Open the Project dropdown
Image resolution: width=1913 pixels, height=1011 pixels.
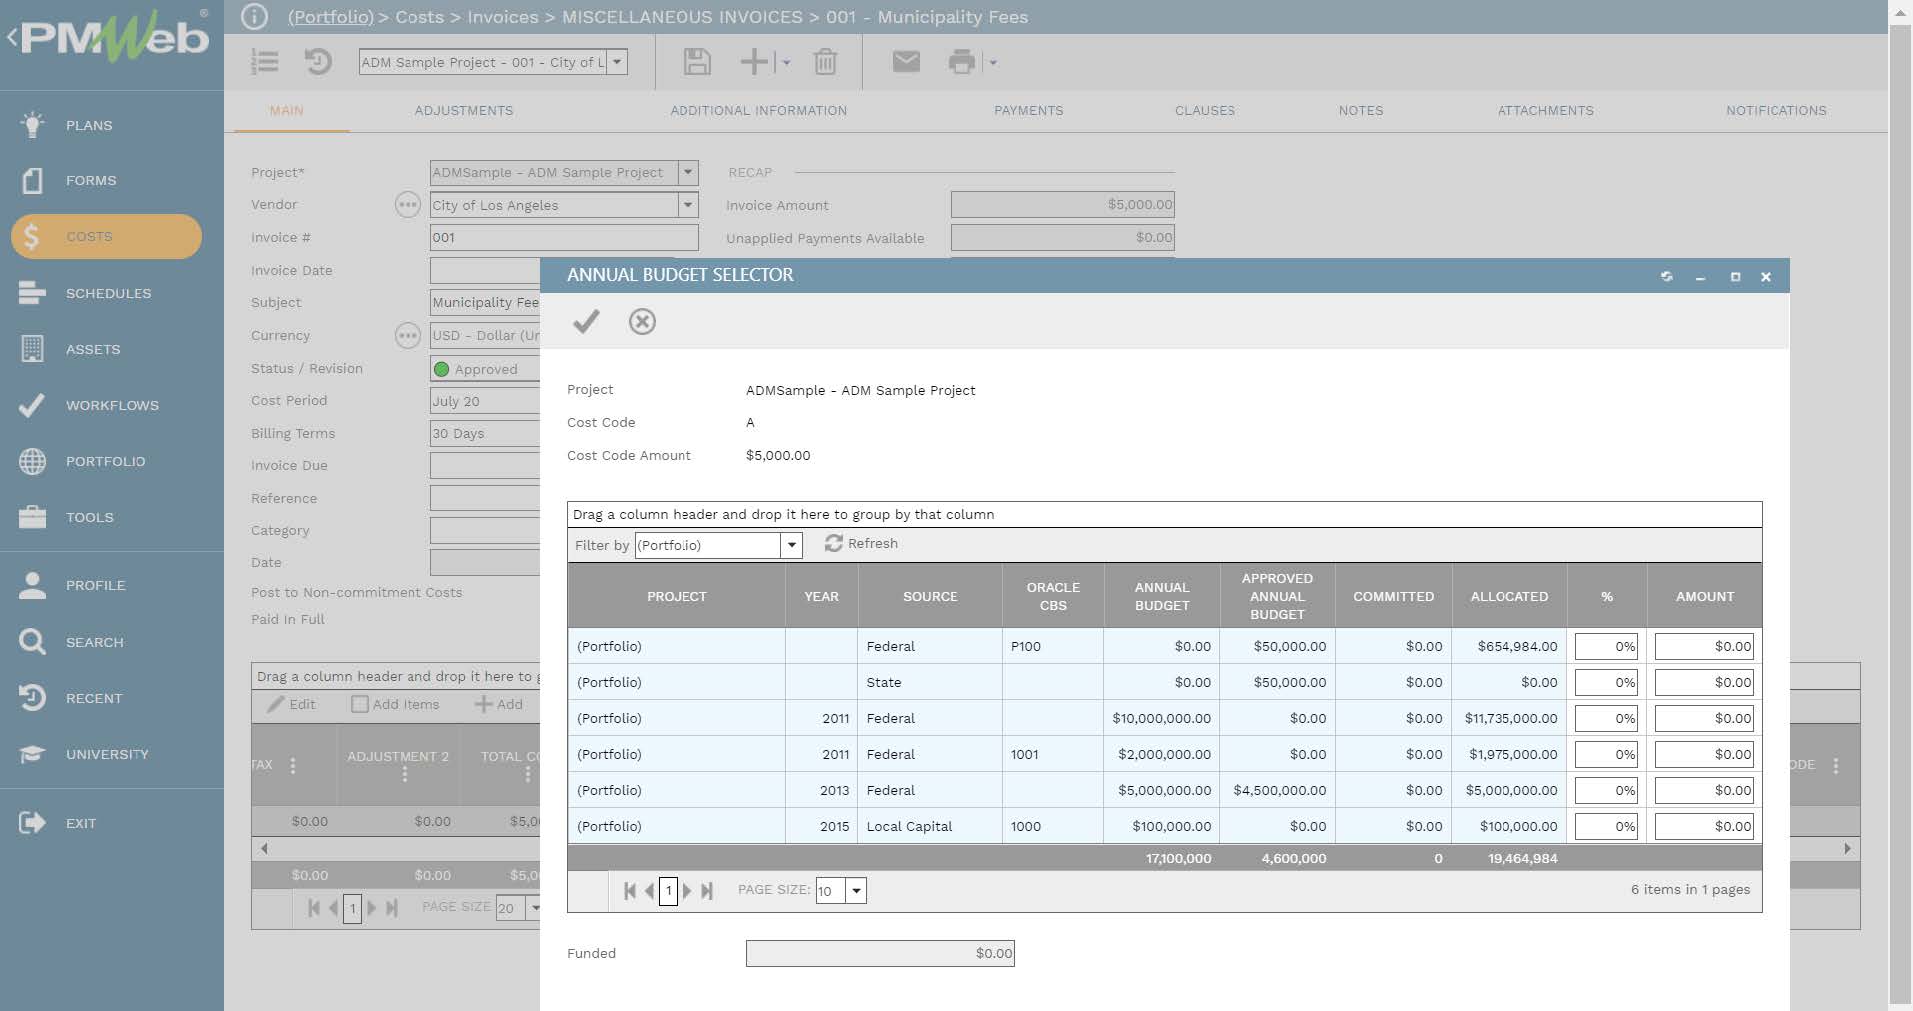[688, 172]
